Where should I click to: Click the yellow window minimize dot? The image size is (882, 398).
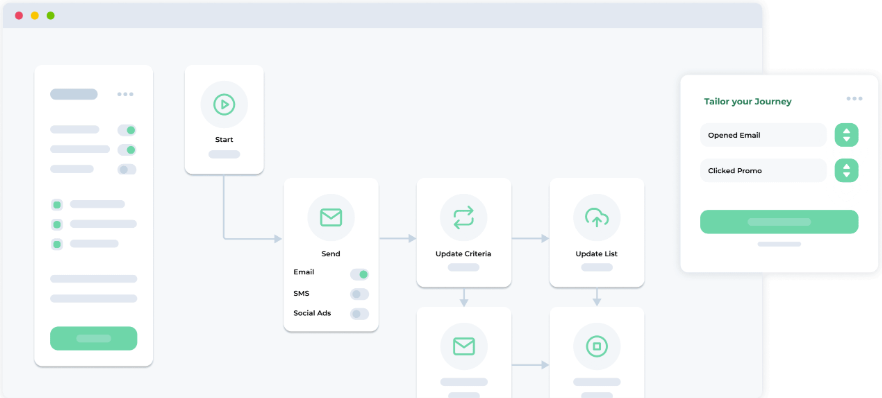coord(35,16)
